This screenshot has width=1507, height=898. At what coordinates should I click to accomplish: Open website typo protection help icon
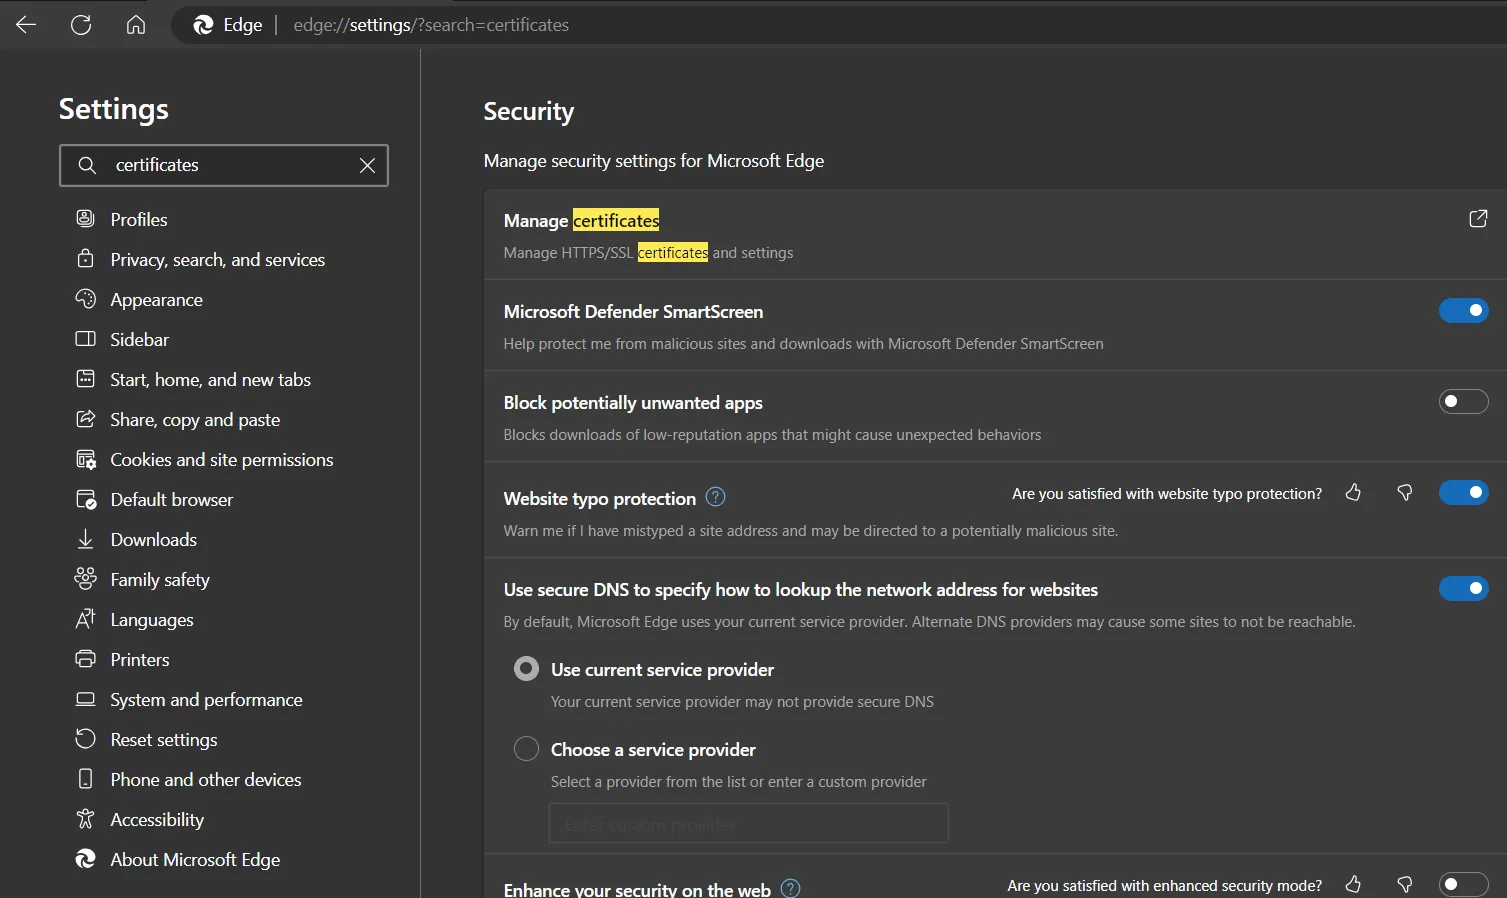click(x=715, y=497)
